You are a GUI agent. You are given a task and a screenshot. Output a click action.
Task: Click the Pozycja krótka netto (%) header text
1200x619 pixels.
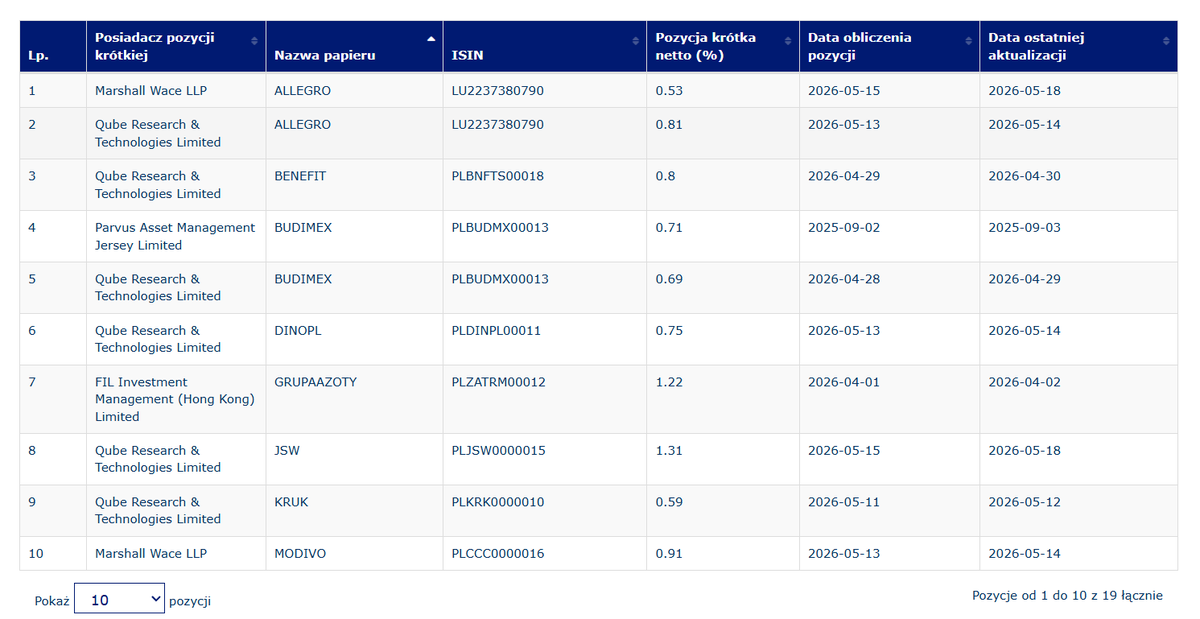click(x=706, y=46)
